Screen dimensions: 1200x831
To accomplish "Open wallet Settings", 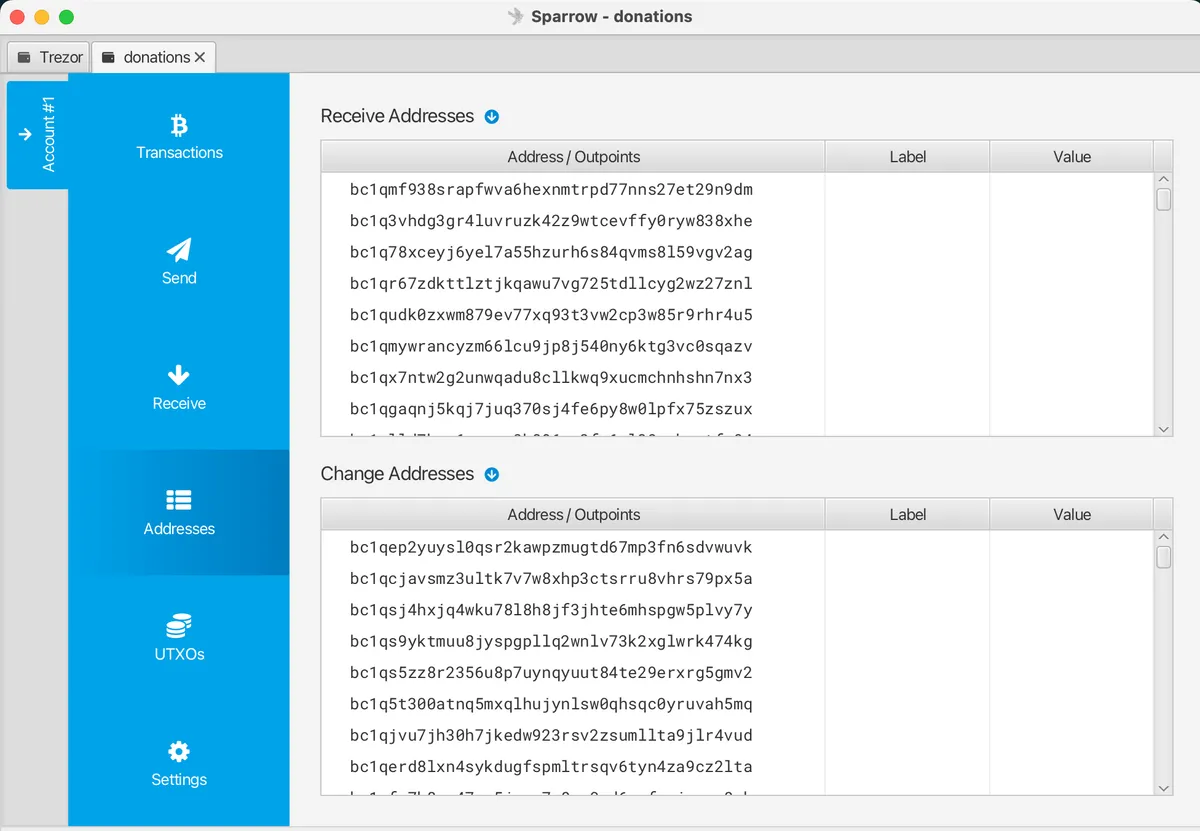I will click(179, 763).
